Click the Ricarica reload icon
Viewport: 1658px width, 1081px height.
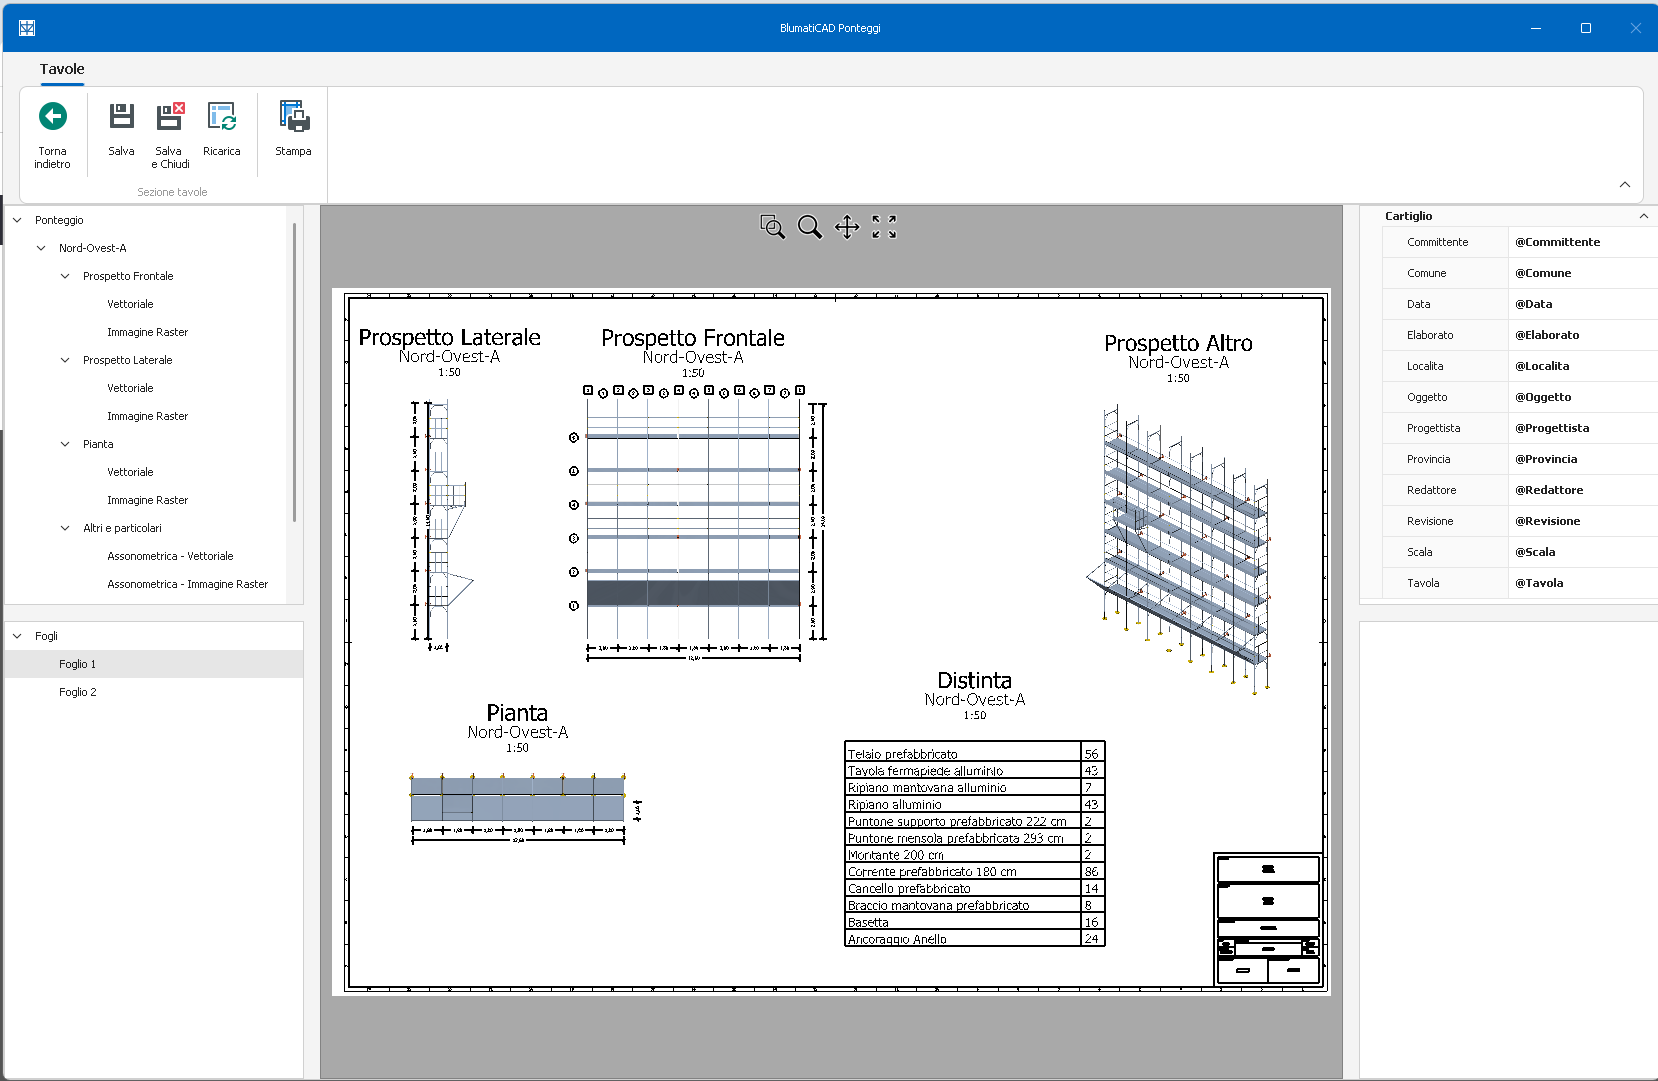coord(221,117)
